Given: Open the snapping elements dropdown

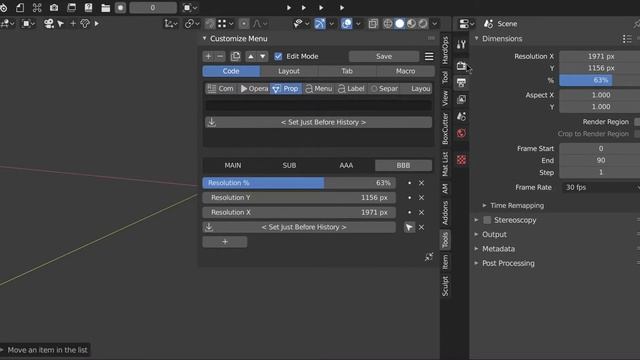Looking at the screenshot, I should (225, 24).
